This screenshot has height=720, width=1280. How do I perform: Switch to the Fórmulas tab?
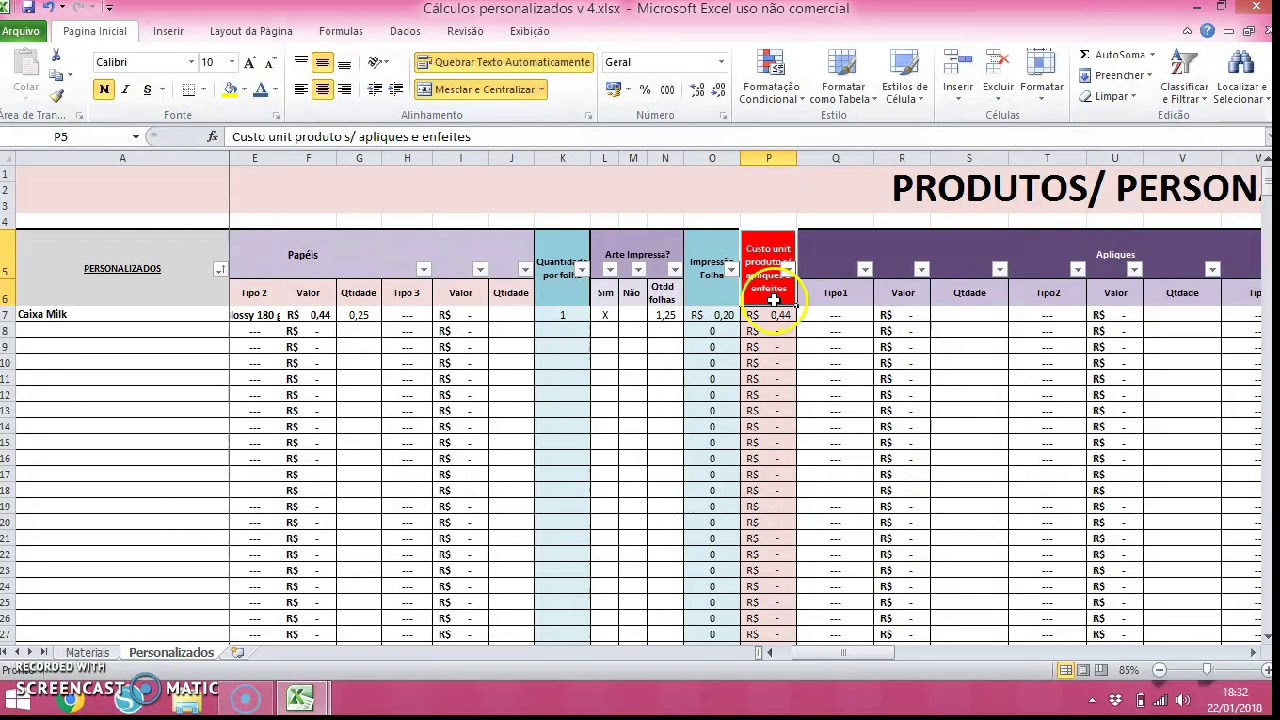341,31
